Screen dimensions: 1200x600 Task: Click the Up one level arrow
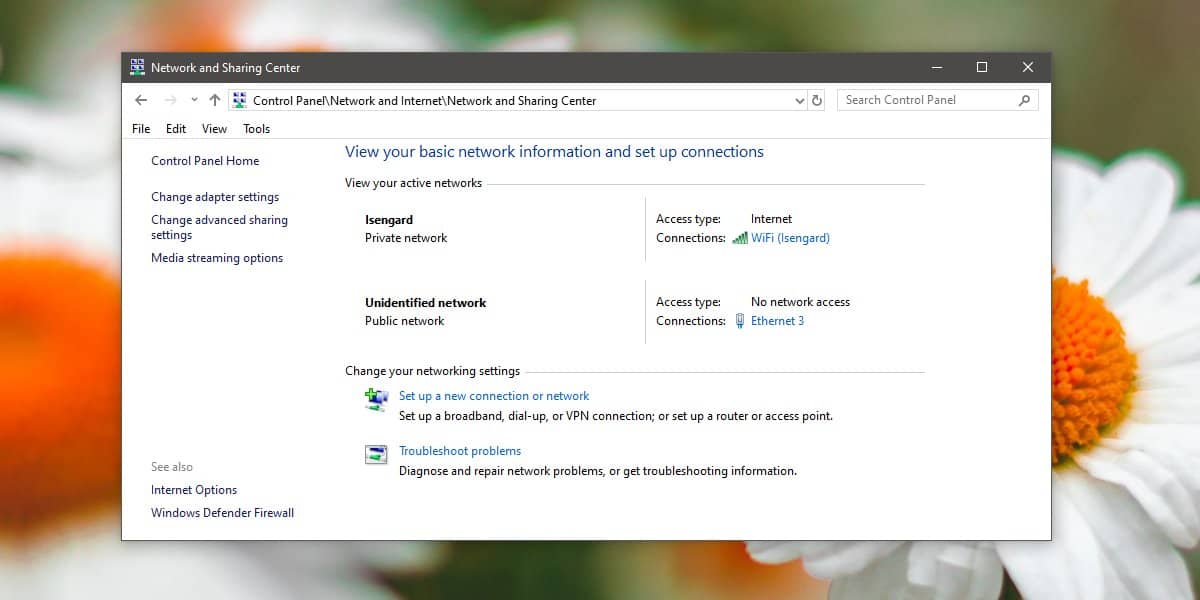pos(214,100)
